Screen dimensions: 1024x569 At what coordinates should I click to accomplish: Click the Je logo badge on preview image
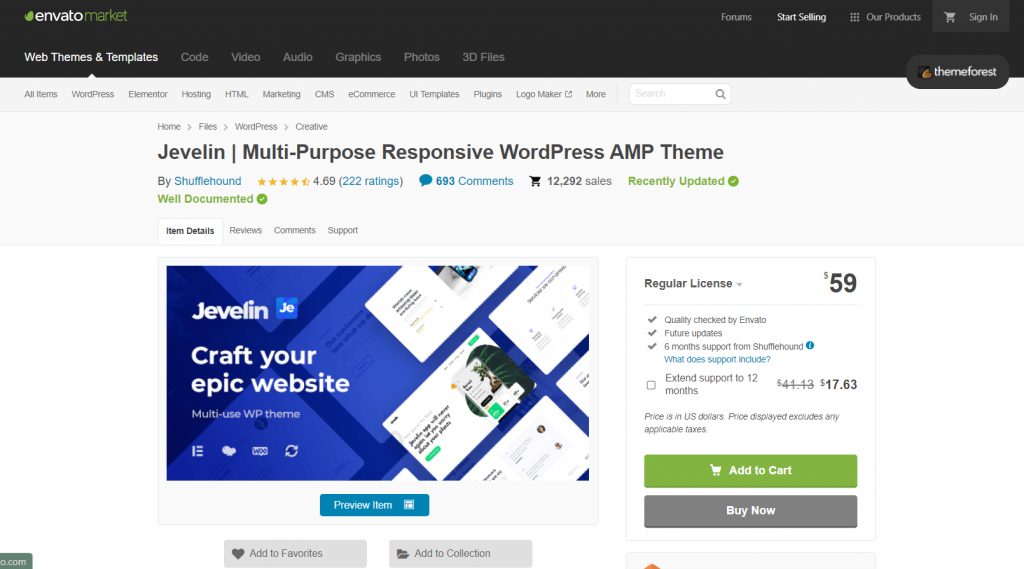click(287, 308)
